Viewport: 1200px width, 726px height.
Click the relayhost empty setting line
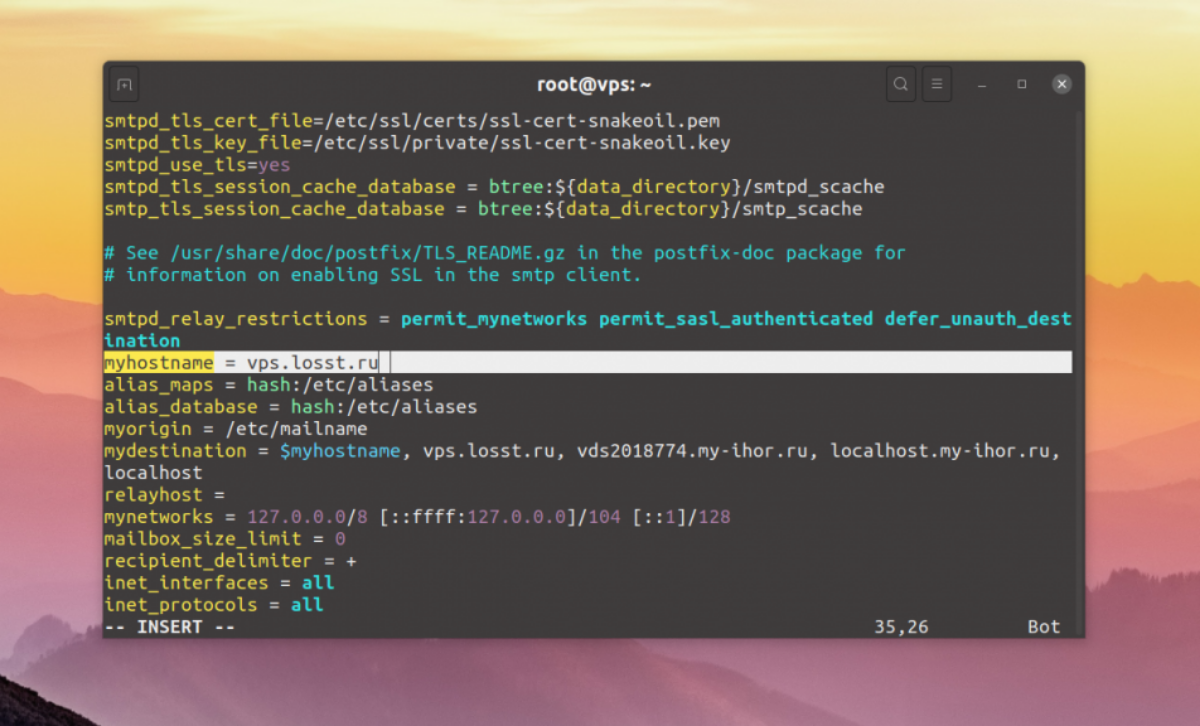[x=164, y=495]
